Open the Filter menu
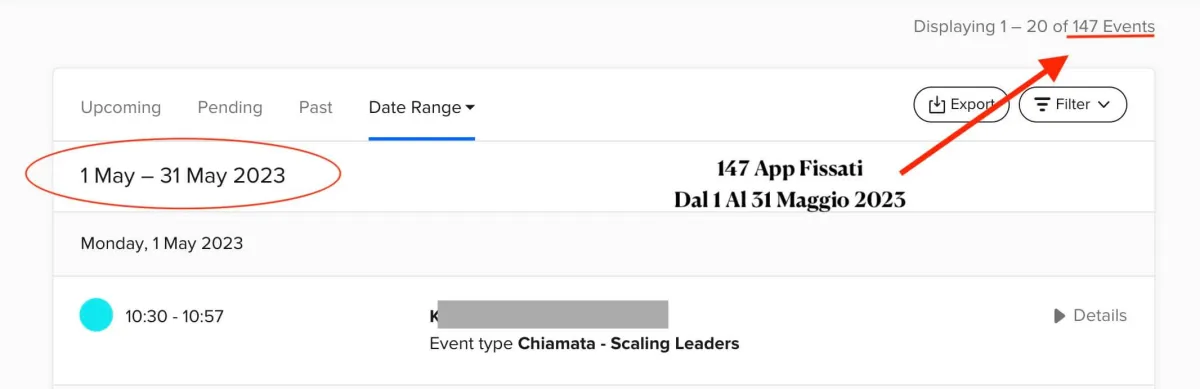Image resolution: width=1200 pixels, height=389 pixels. tap(1073, 104)
